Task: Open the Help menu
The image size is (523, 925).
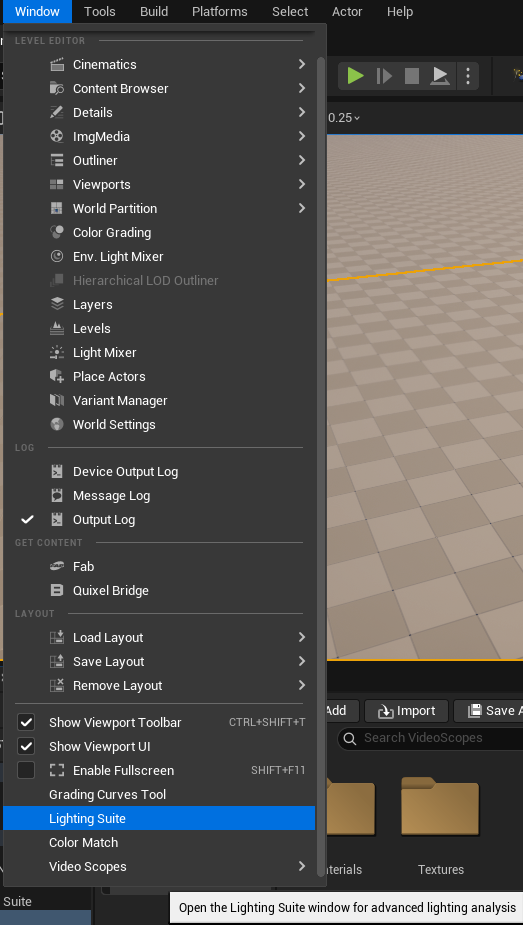Action: 400,12
